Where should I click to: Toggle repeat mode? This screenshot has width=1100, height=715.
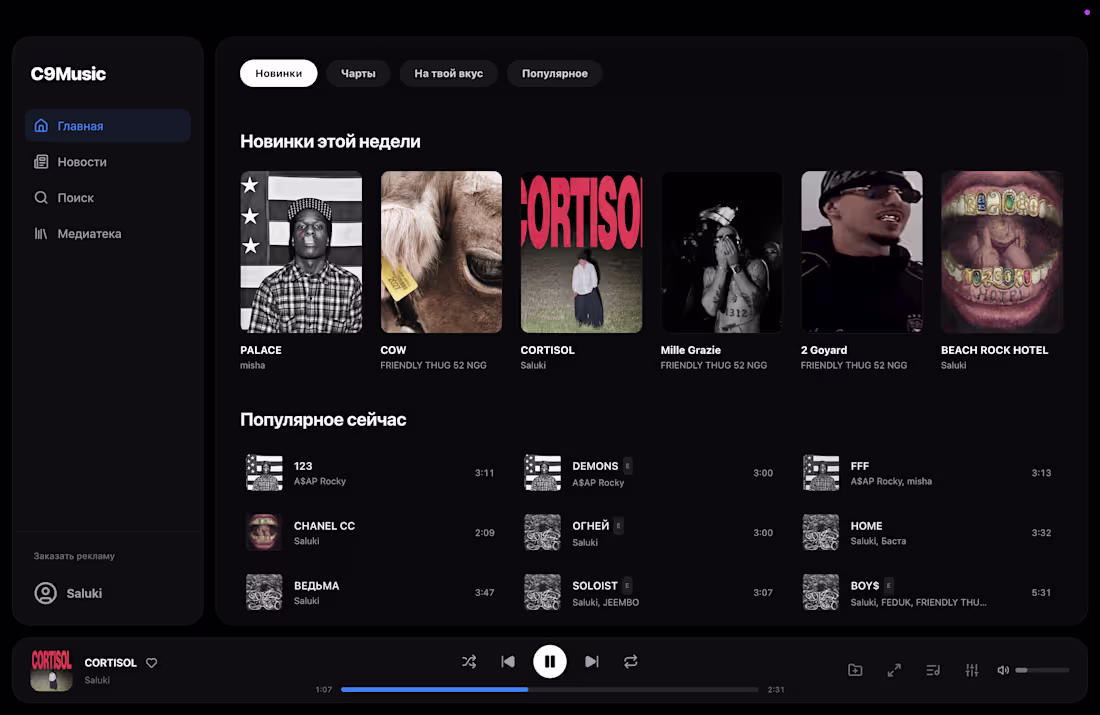(631, 661)
